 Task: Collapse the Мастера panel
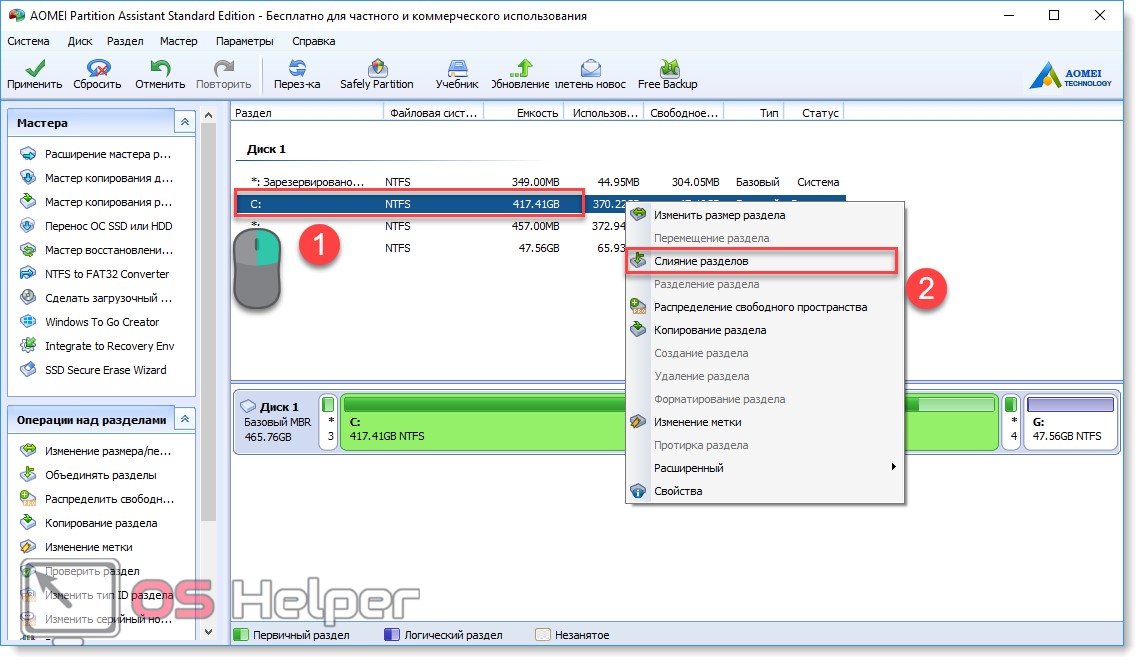point(184,122)
